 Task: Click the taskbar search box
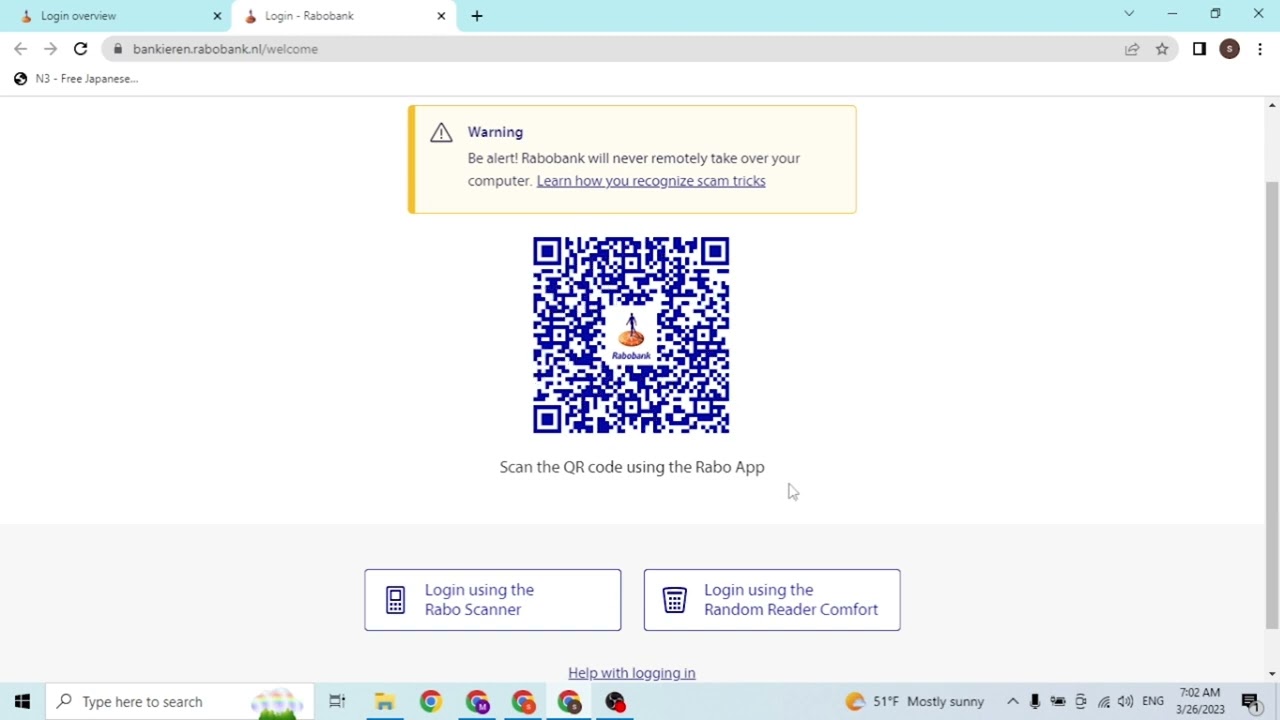[180, 702]
